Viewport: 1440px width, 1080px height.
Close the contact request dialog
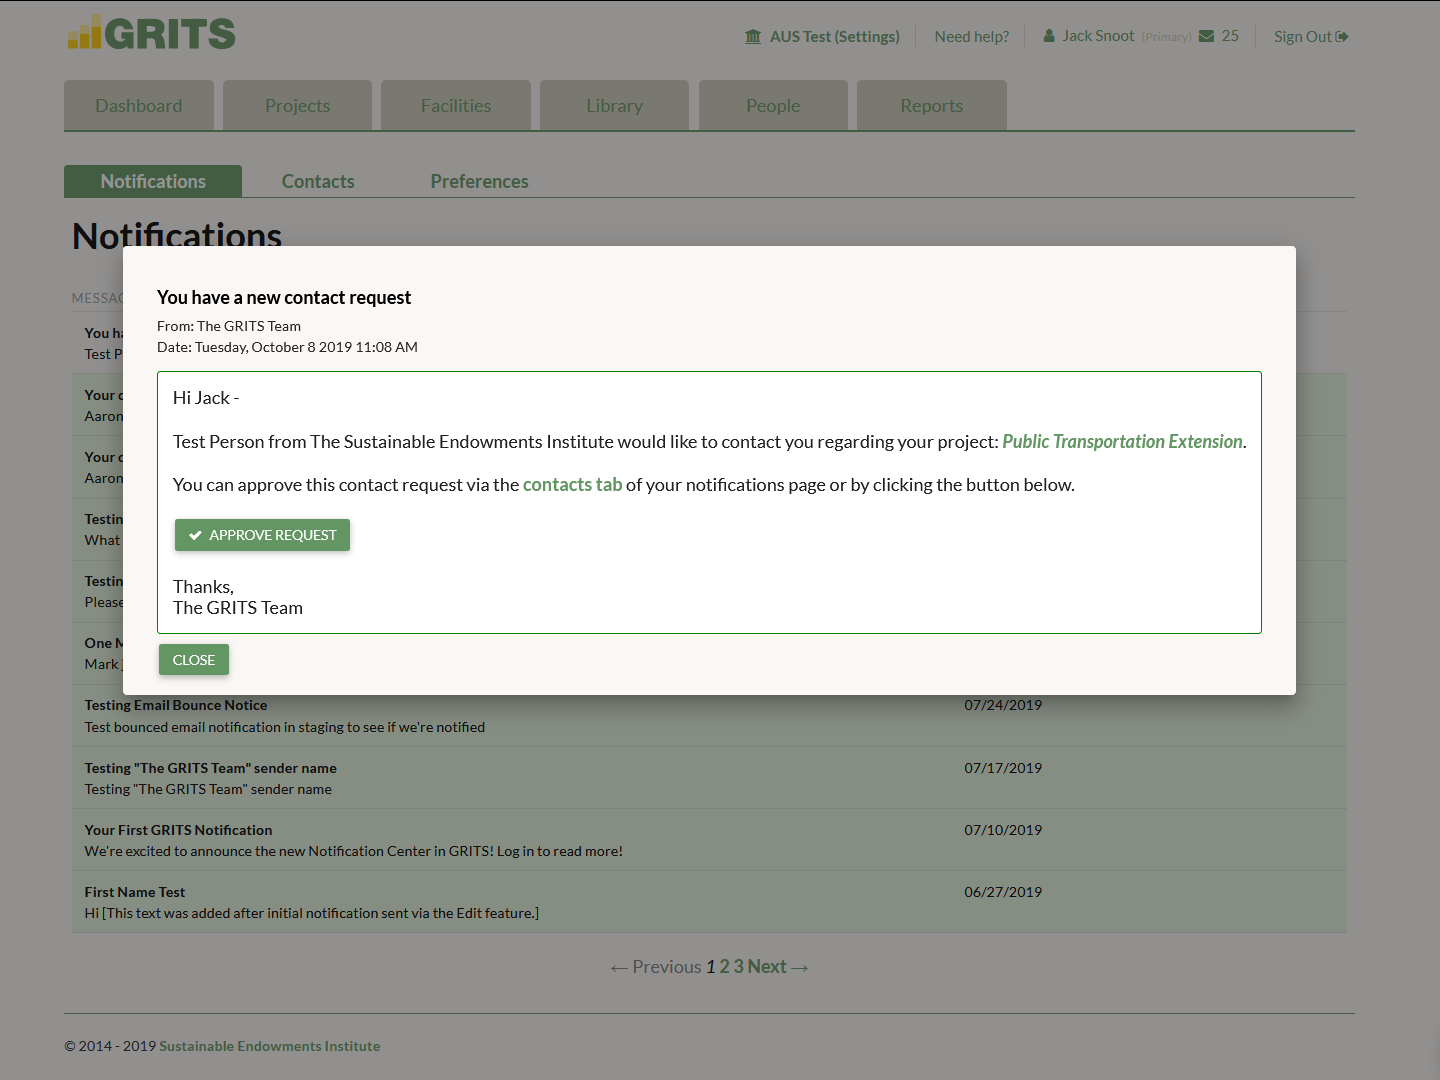[x=194, y=660]
